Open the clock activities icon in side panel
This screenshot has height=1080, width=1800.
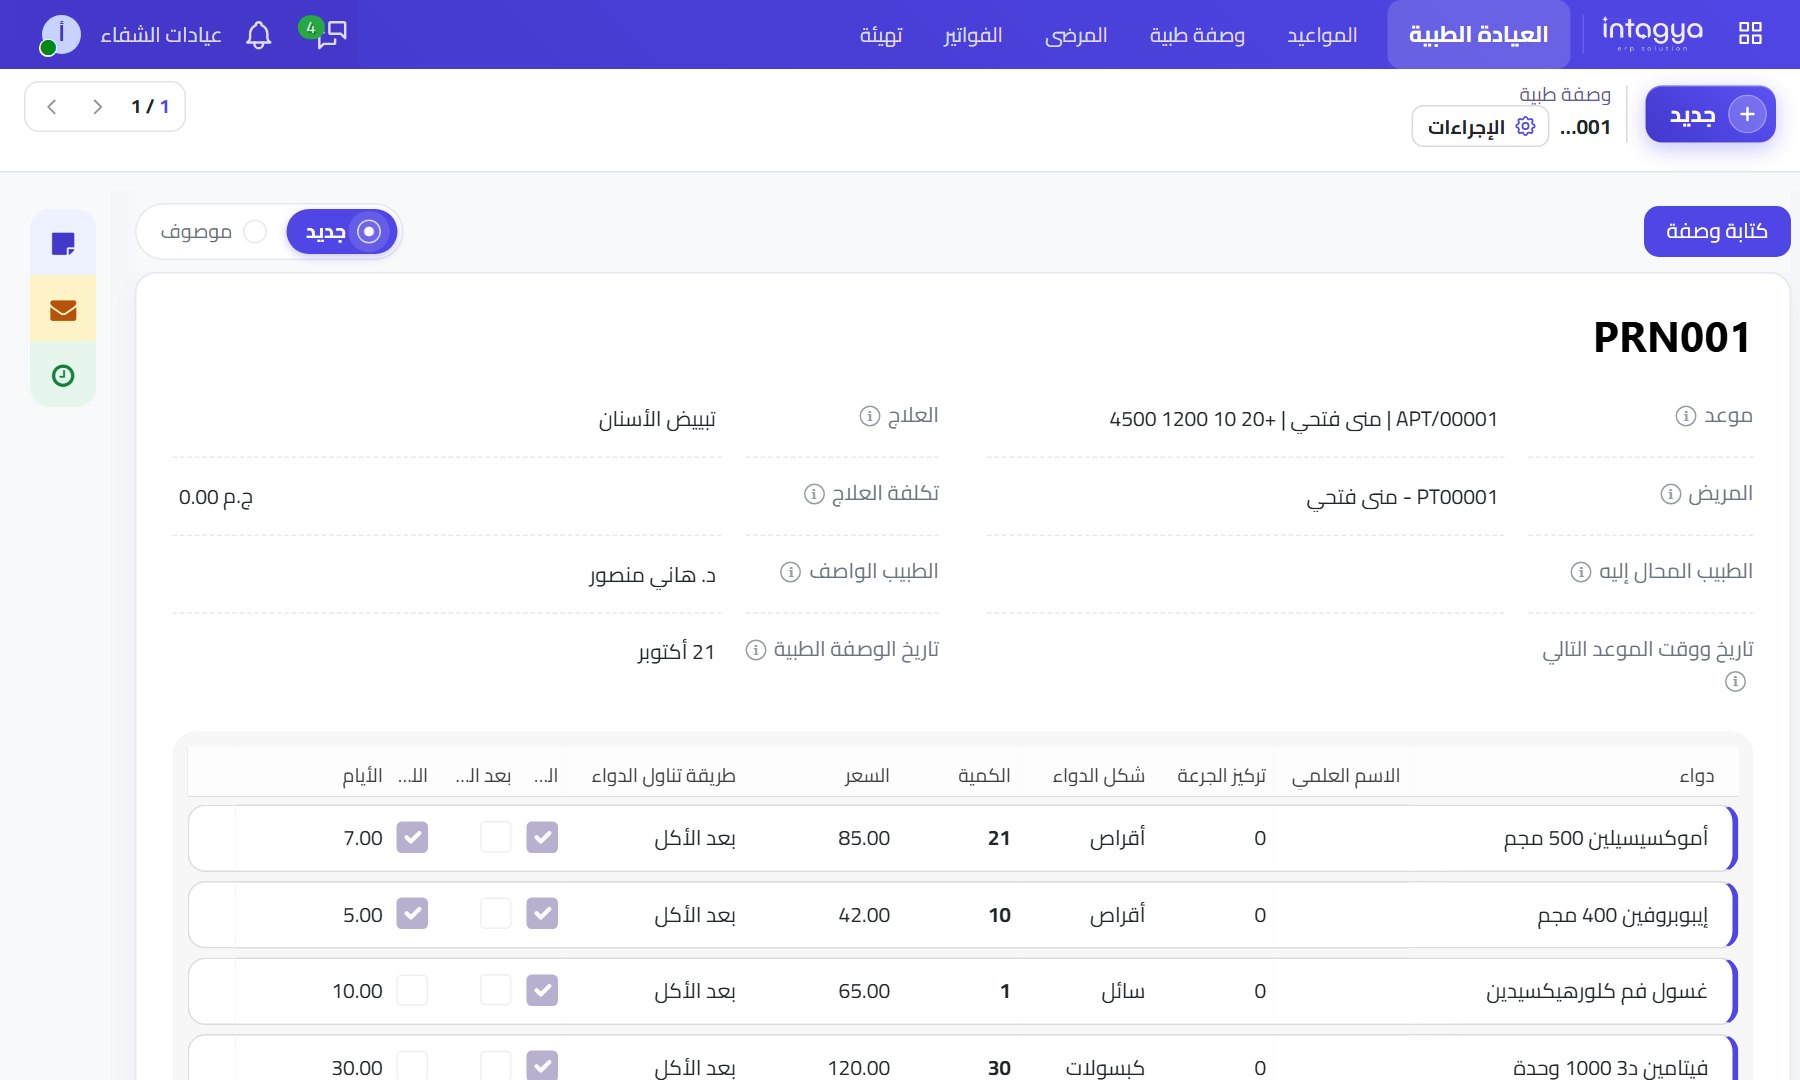click(63, 375)
